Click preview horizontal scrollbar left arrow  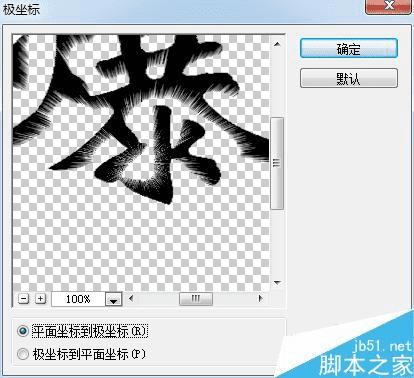131,298
